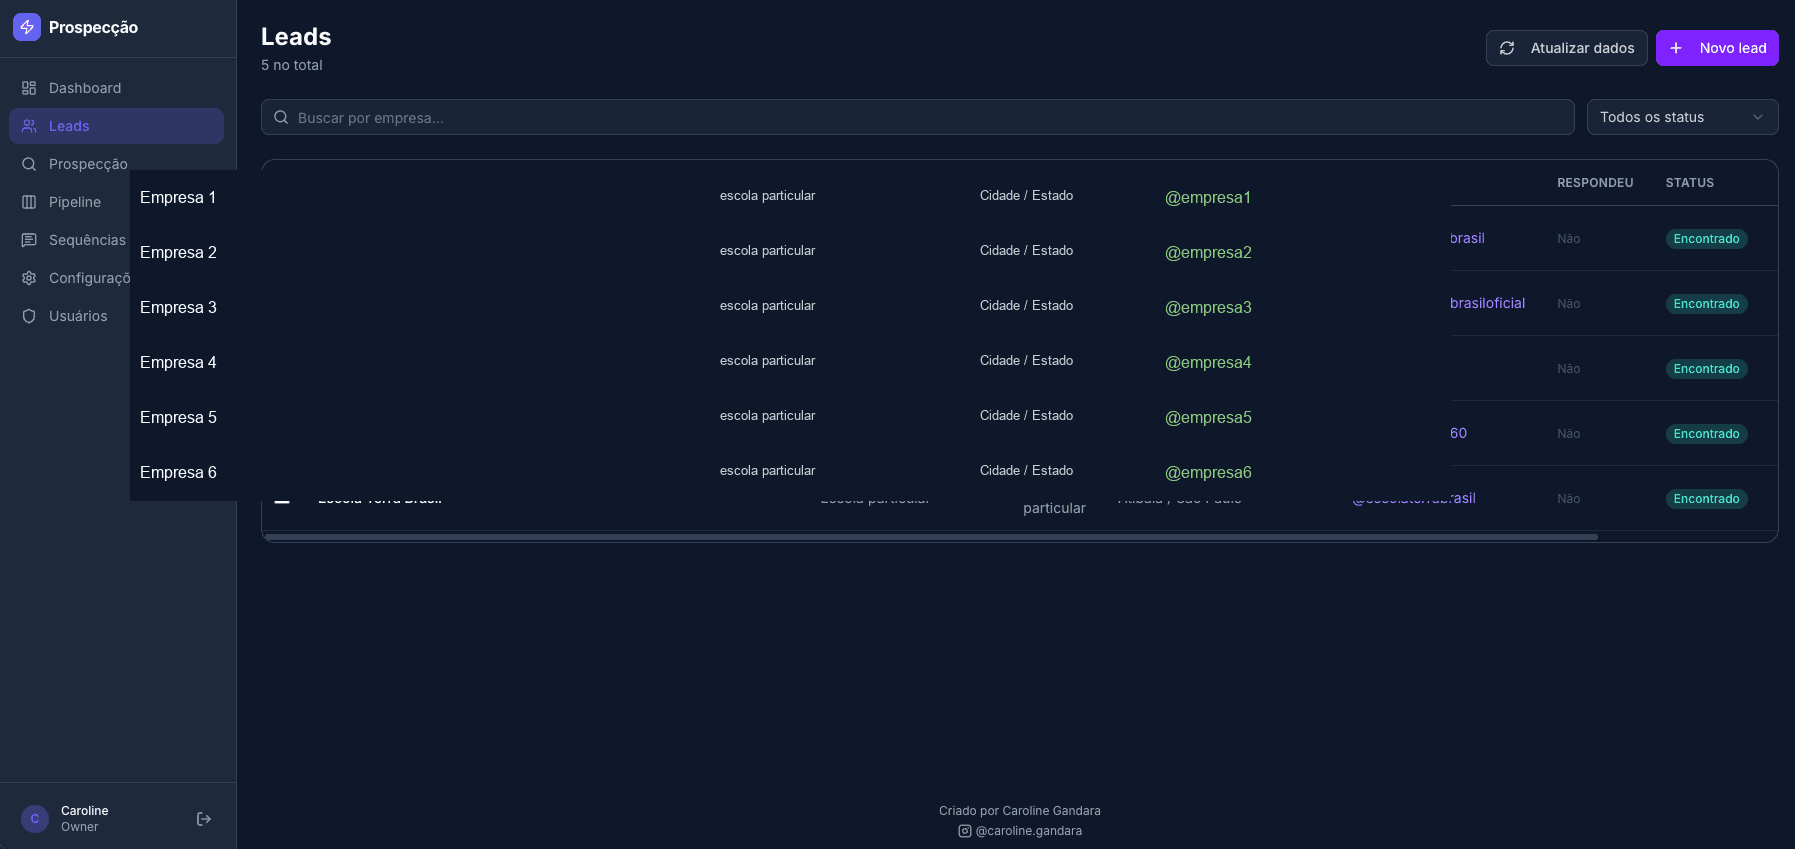The width and height of the screenshot is (1795, 849).
Task: Click the logout arrow icon beside Caroline
Action: pyautogui.click(x=204, y=819)
